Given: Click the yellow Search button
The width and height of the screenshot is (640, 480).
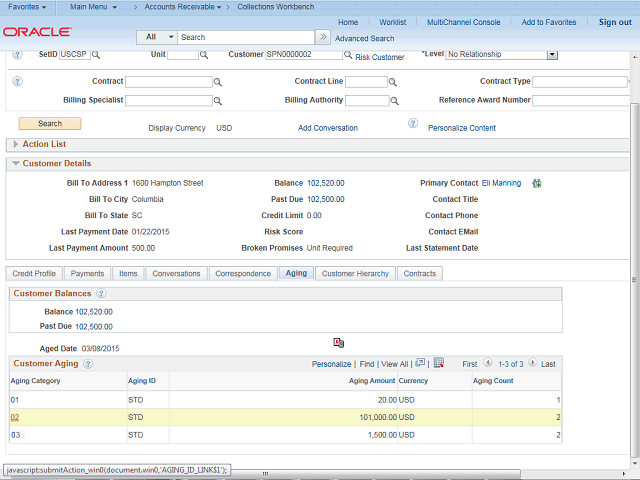Looking at the screenshot, I should pos(50,124).
